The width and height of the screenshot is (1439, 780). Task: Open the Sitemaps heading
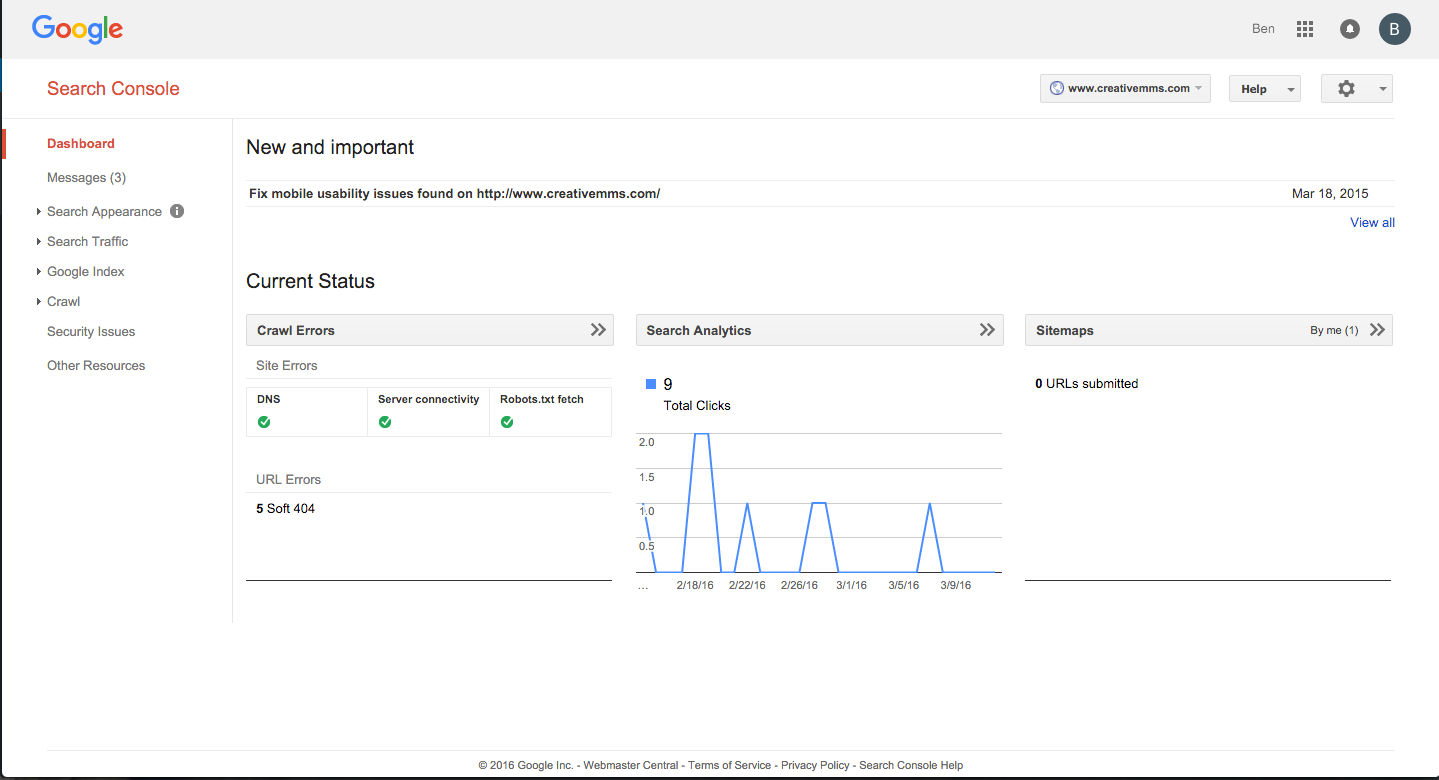1065,330
